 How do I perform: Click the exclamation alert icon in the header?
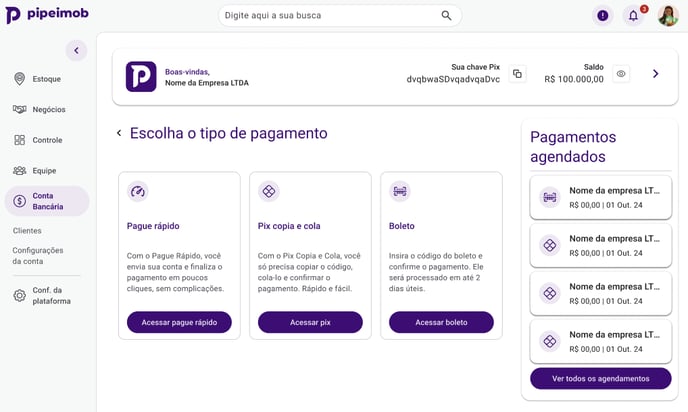point(602,16)
